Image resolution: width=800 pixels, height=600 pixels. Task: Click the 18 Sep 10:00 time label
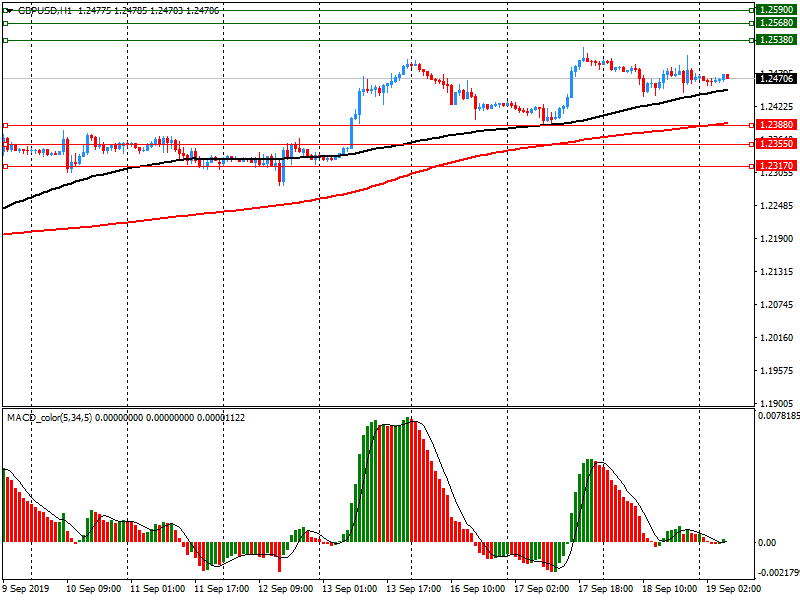coord(670,589)
